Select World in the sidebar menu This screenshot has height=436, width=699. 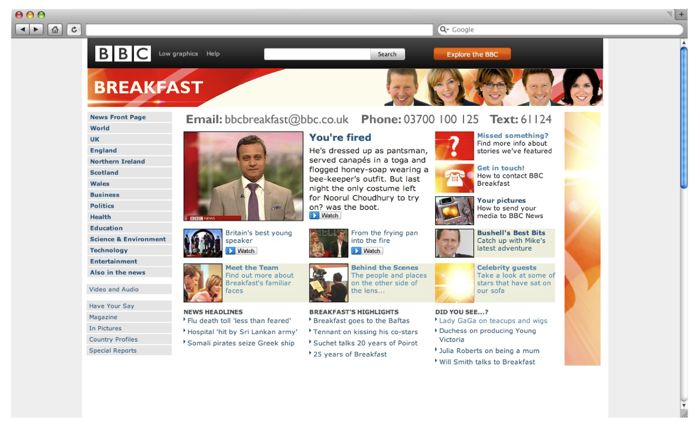(x=129, y=128)
